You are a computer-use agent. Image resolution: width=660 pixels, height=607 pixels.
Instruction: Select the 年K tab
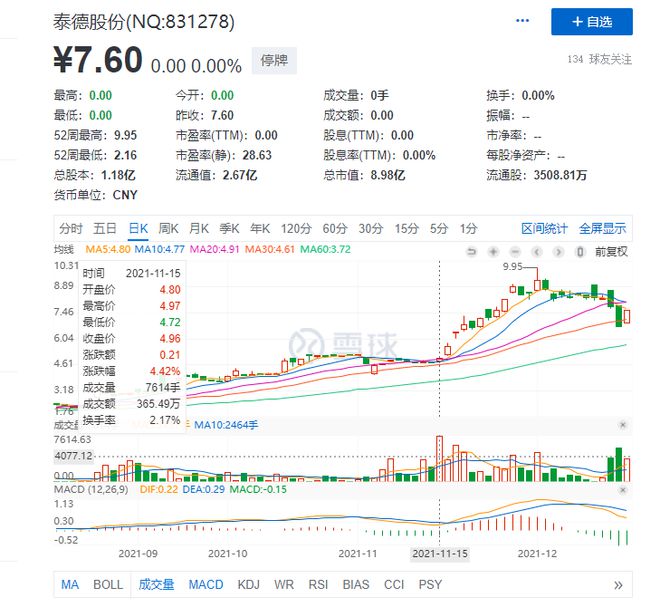click(x=260, y=229)
